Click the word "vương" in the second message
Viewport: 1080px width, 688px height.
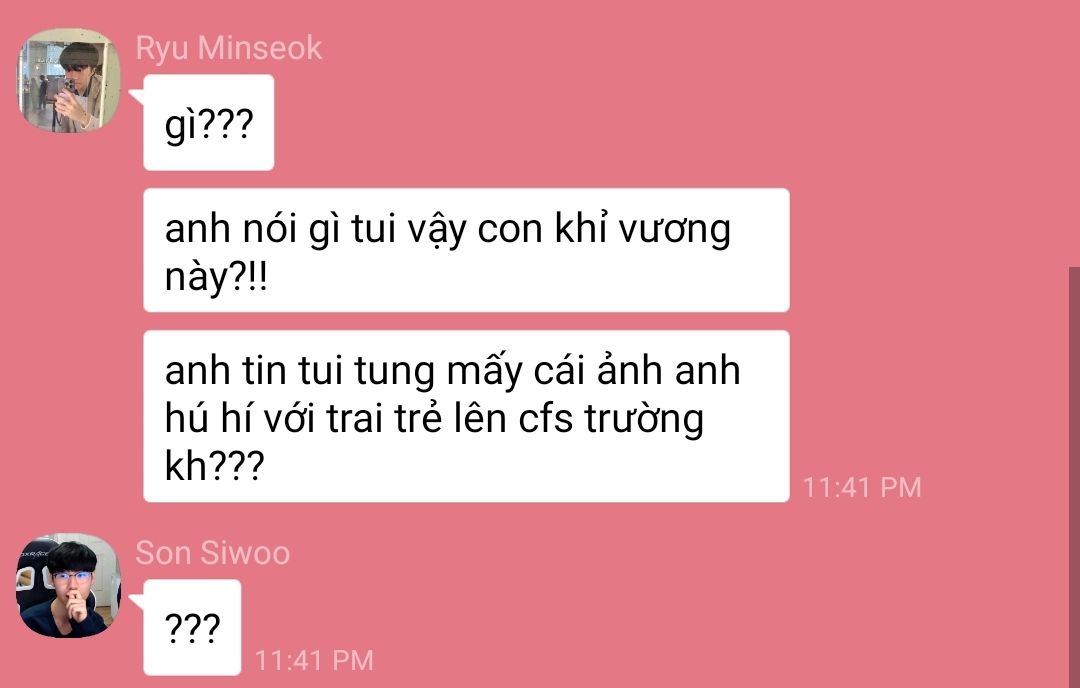click(x=674, y=230)
